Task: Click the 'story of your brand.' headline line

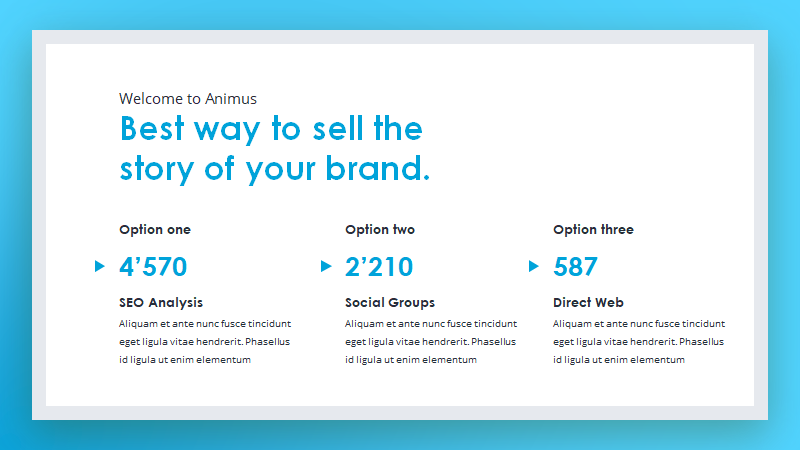Action: 274,169
